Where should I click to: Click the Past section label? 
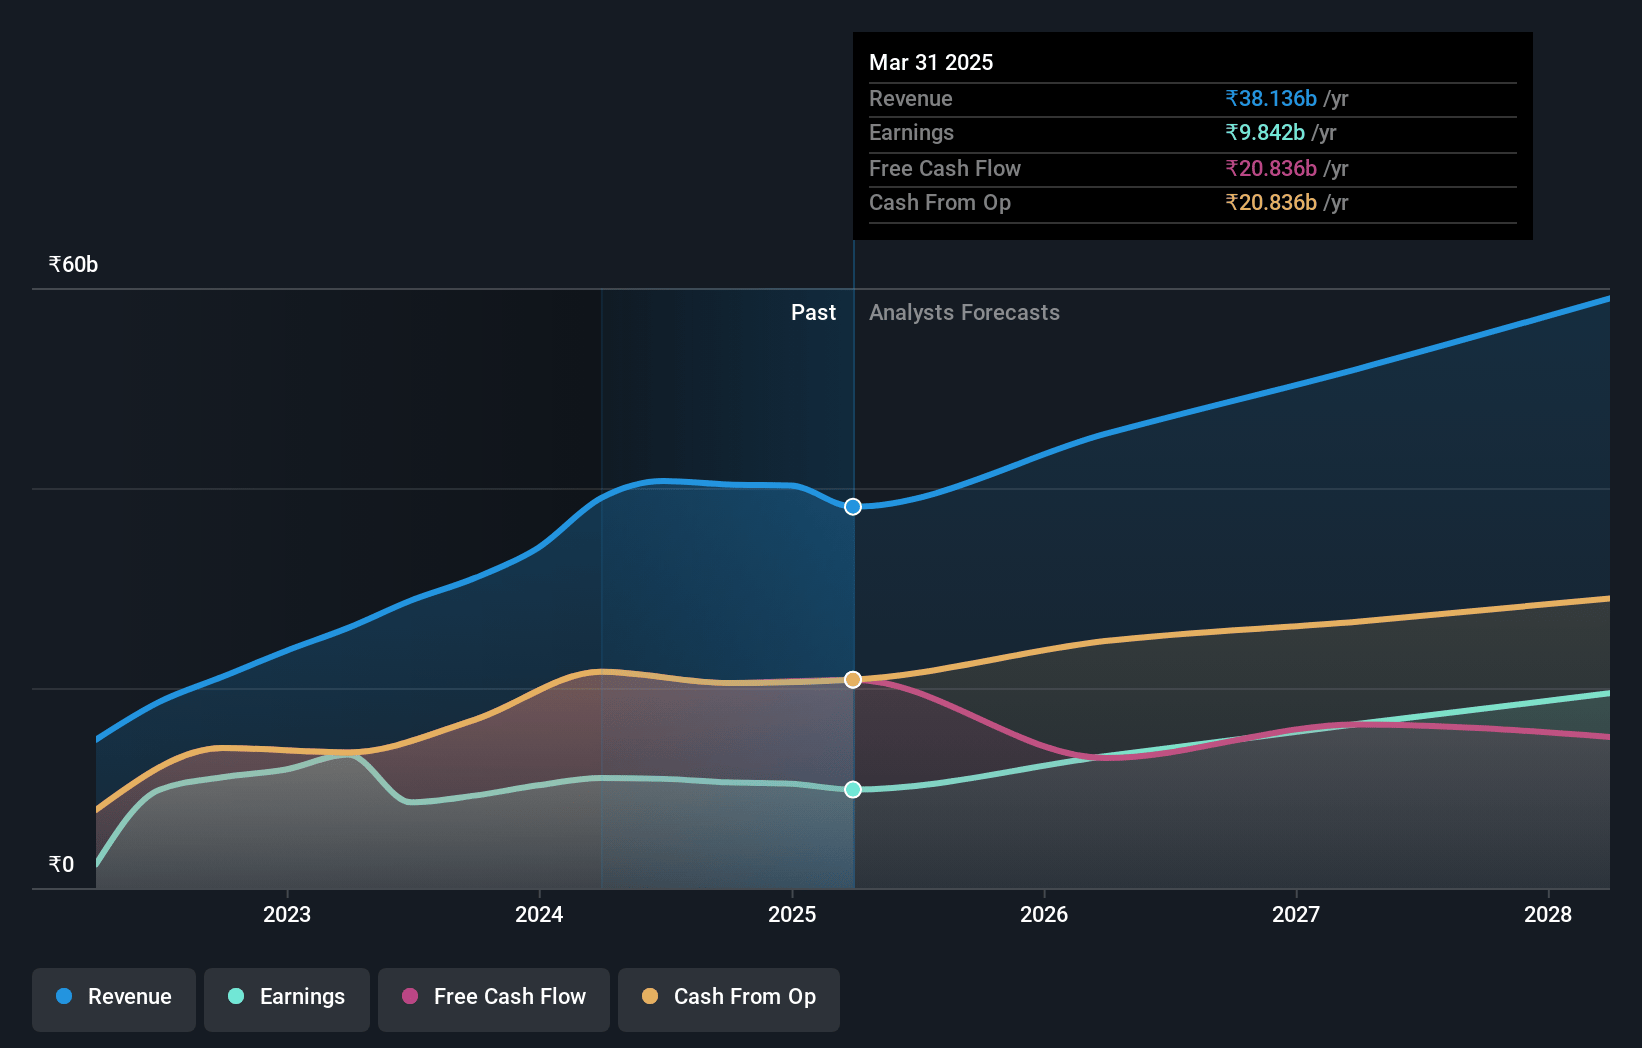tap(813, 312)
